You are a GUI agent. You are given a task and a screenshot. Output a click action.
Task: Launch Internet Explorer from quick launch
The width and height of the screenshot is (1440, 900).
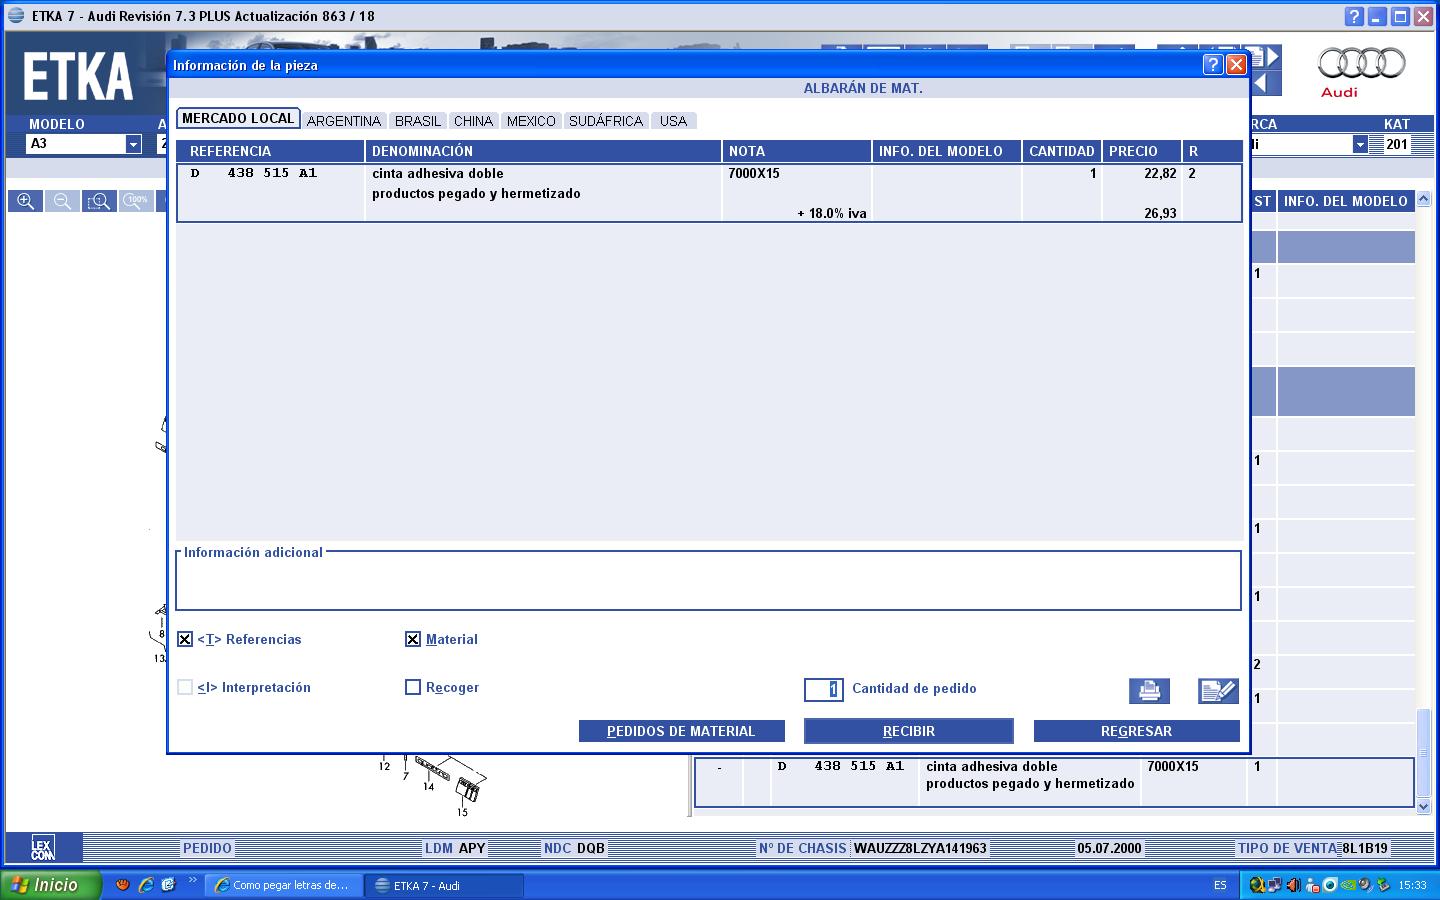click(x=146, y=885)
